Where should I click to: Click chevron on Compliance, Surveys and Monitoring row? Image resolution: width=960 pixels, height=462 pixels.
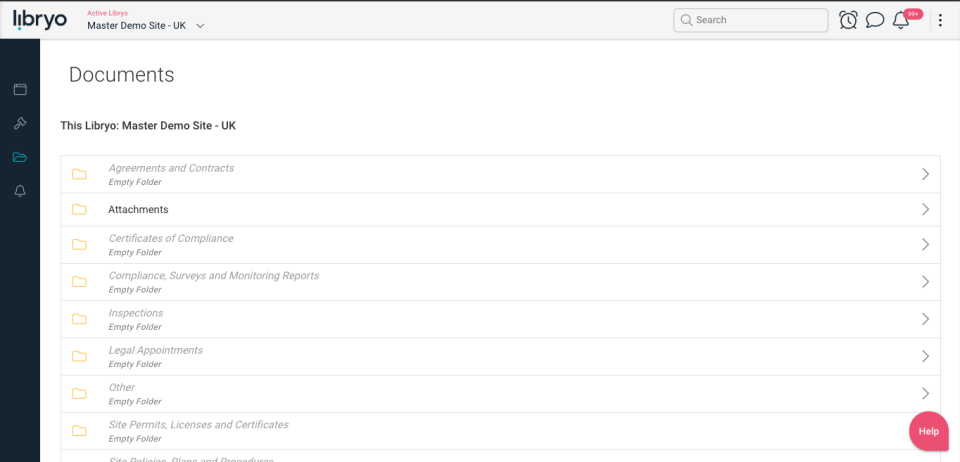click(925, 282)
